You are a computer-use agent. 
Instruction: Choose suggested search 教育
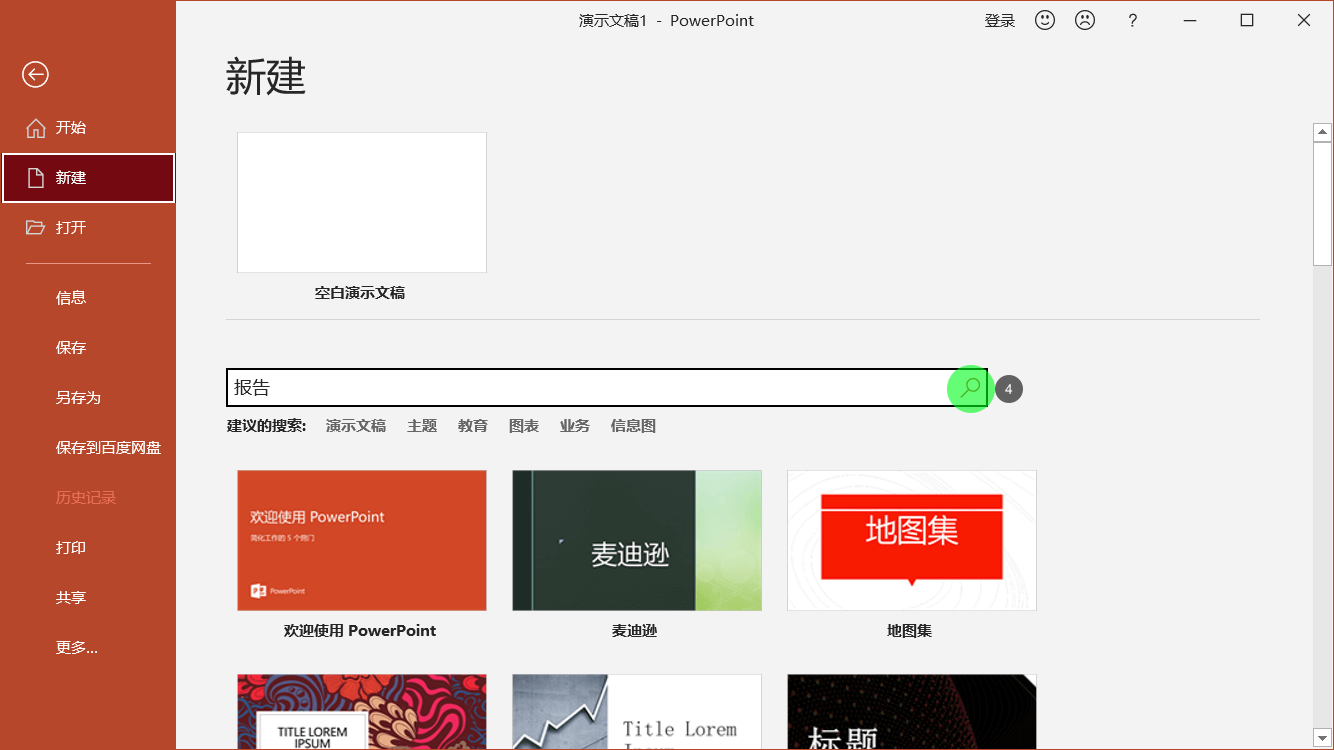[473, 426]
